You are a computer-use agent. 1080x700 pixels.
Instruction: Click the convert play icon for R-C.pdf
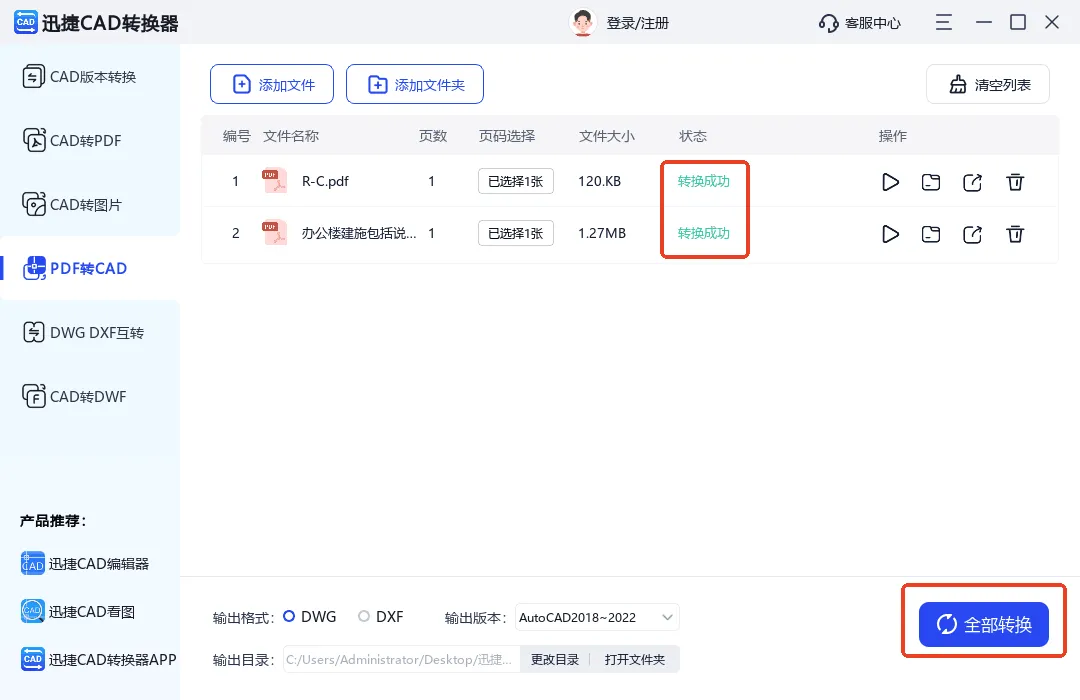pyautogui.click(x=890, y=182)
